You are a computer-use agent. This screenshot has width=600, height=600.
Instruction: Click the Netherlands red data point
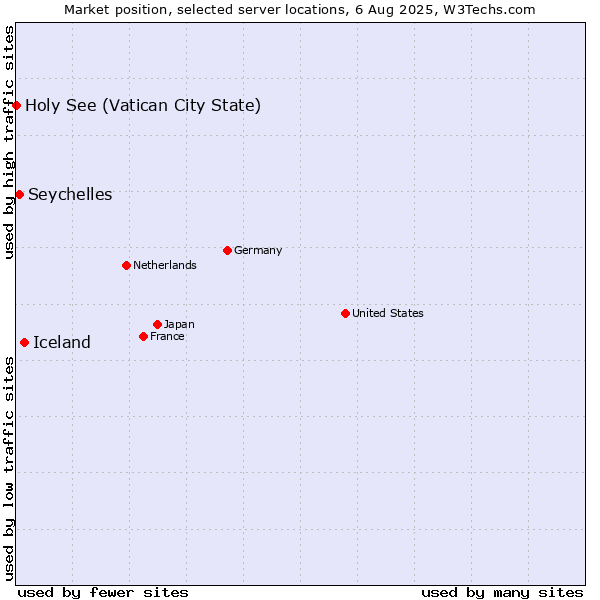(x=127, y=266)
